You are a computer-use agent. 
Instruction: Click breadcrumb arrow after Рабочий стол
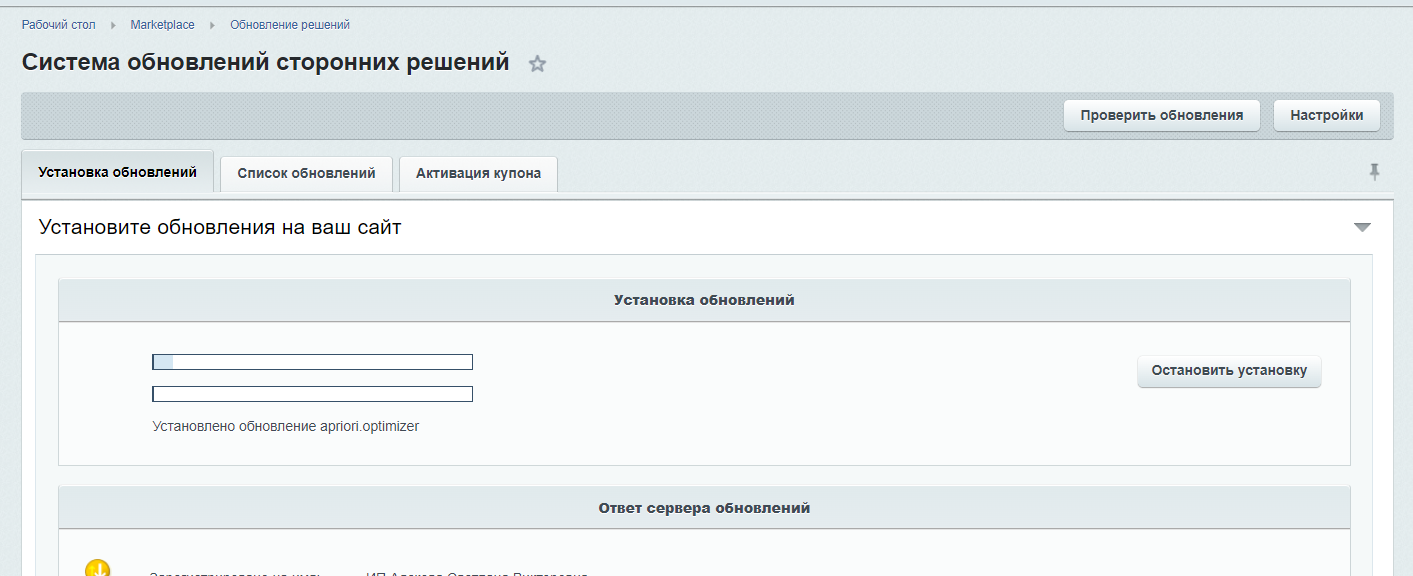tap(113, 25)
